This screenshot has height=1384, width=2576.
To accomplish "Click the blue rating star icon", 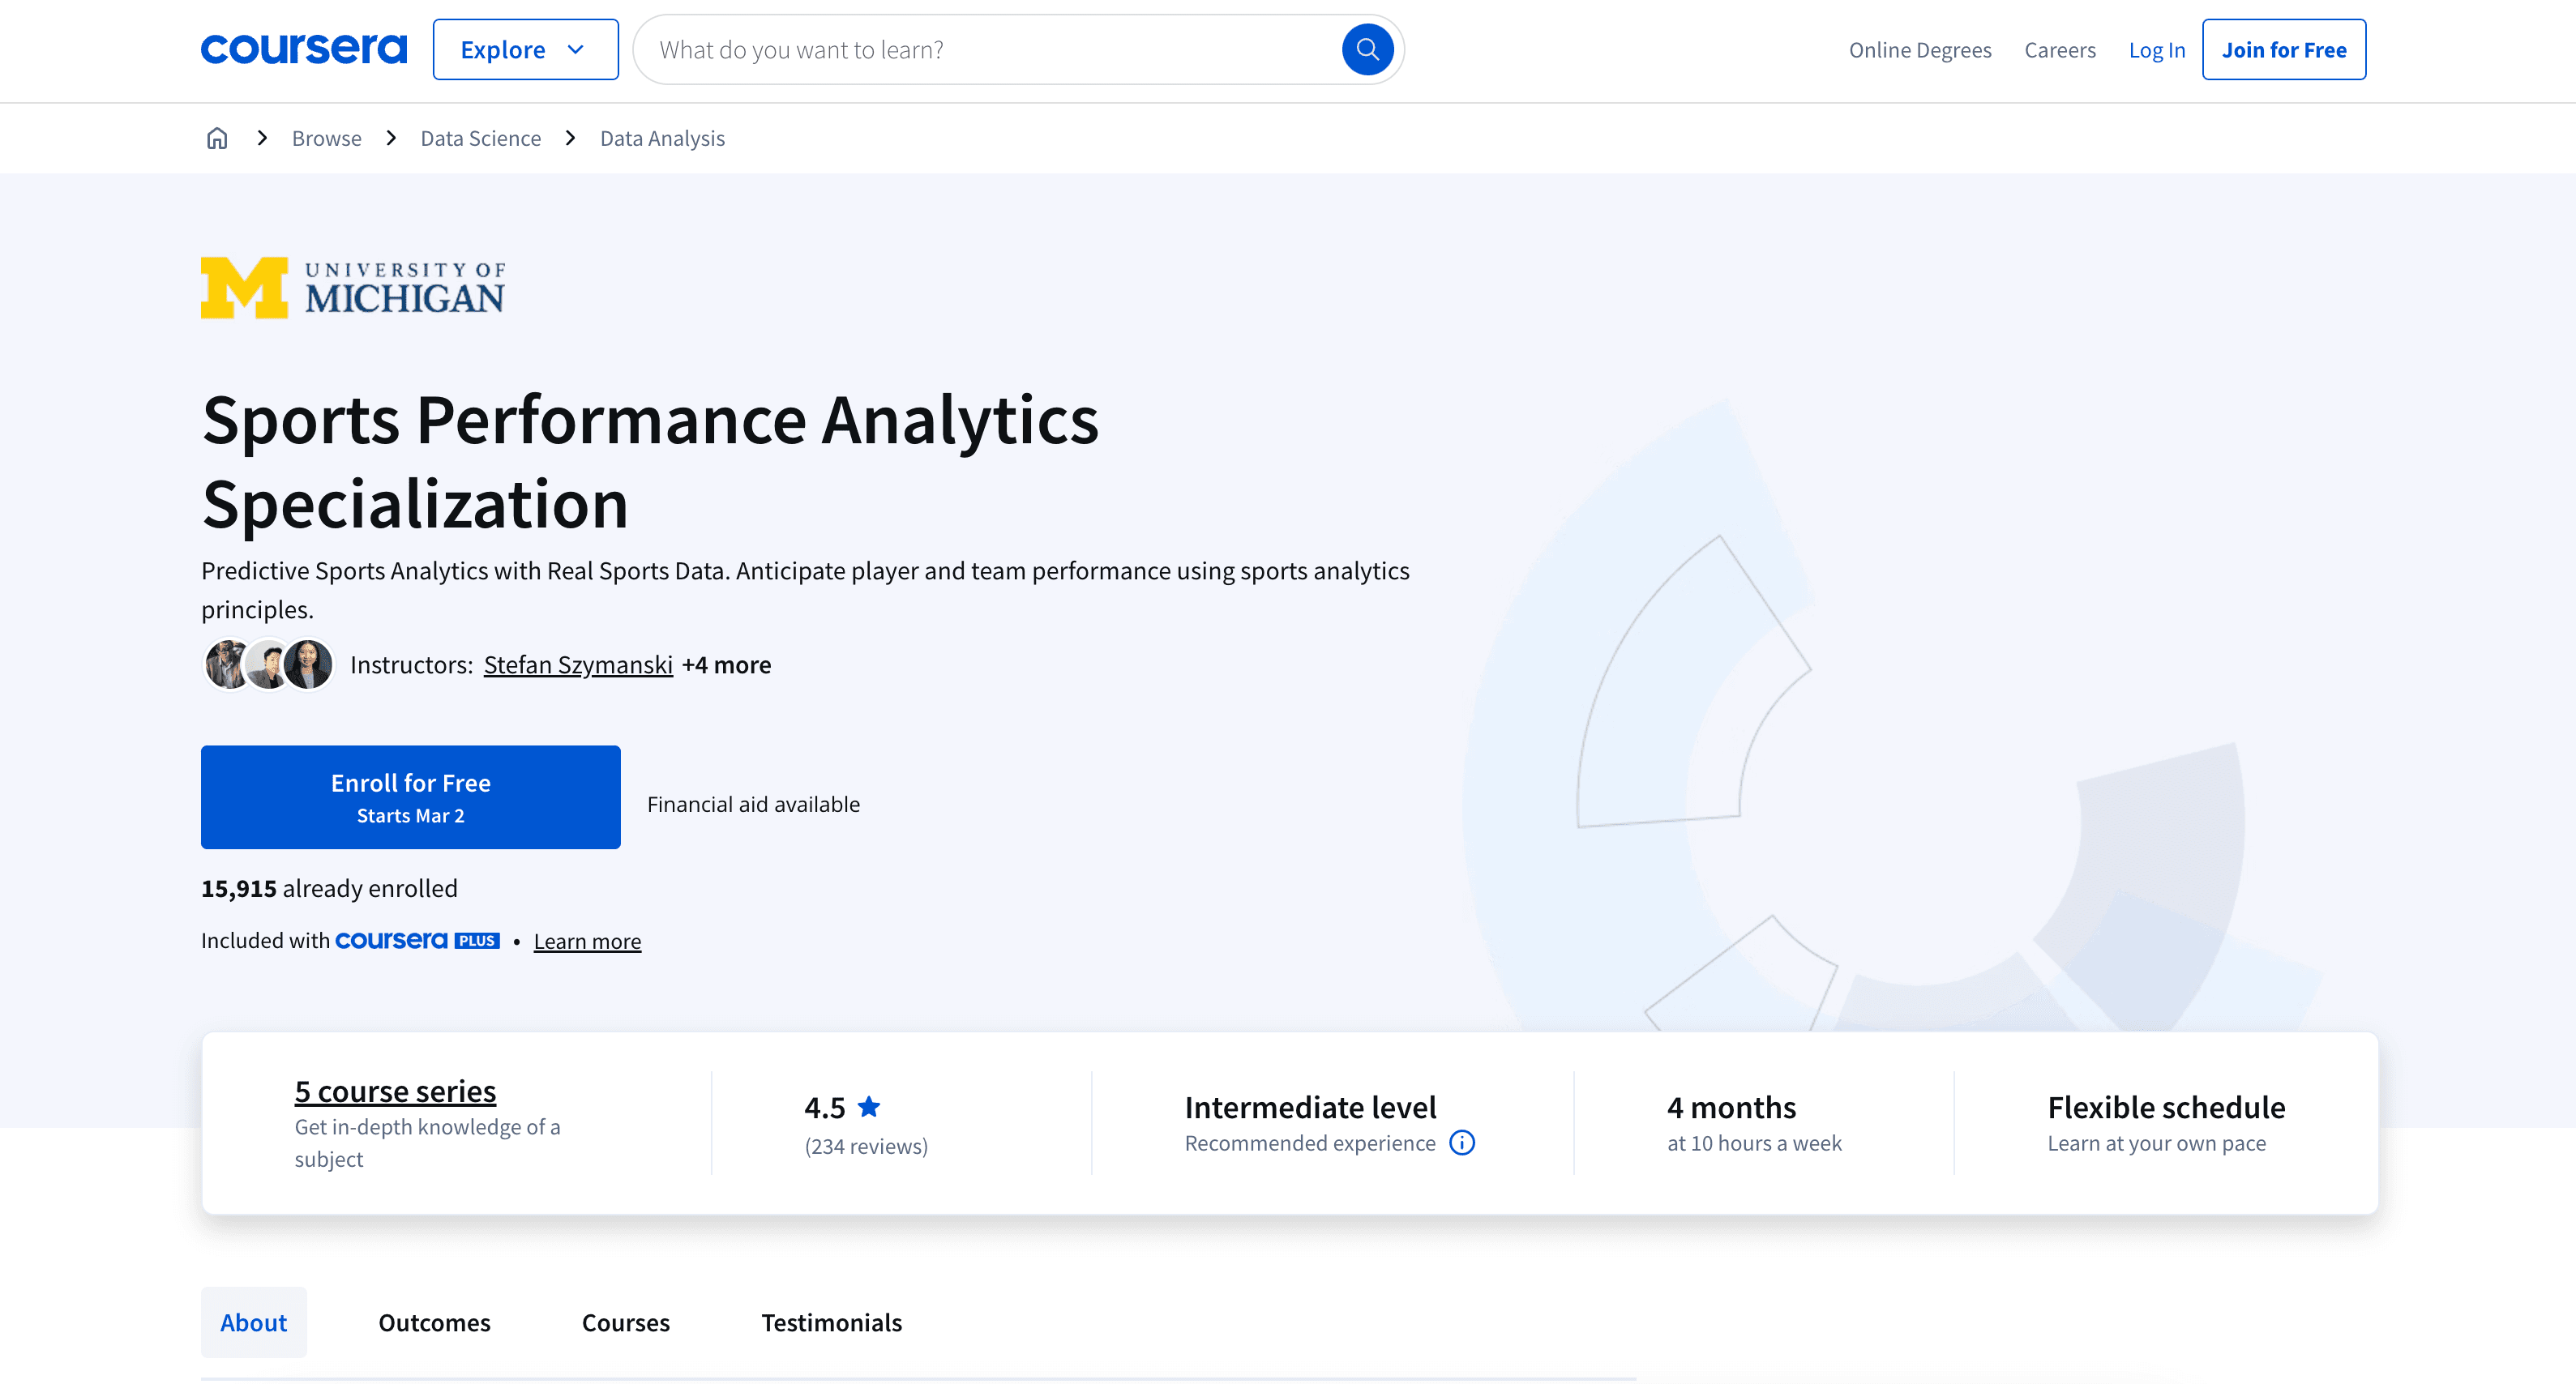I will (x=869, y=1107).
